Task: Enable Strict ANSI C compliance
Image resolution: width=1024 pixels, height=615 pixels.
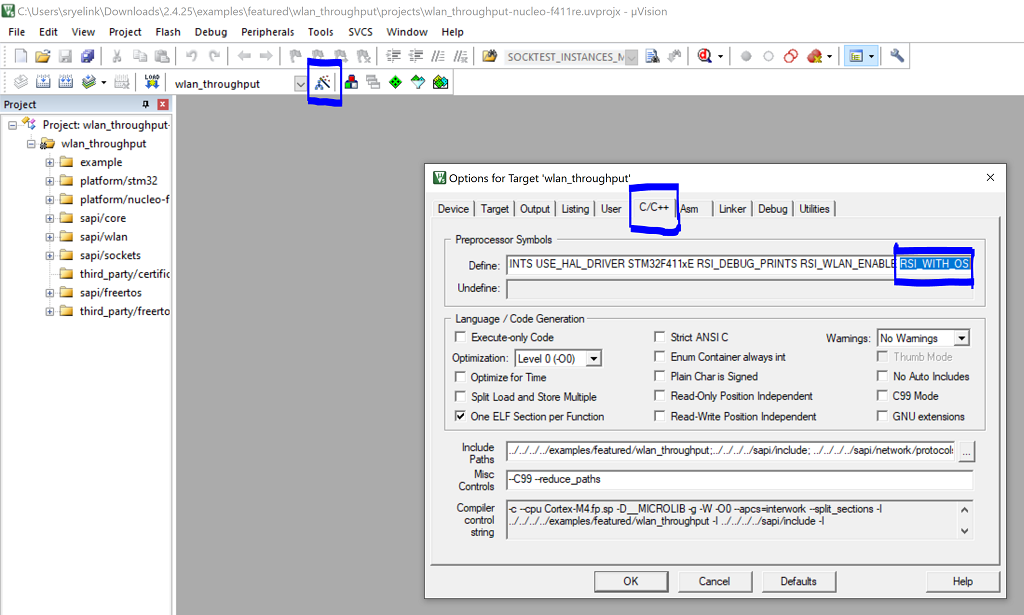Action: (659, 338)
